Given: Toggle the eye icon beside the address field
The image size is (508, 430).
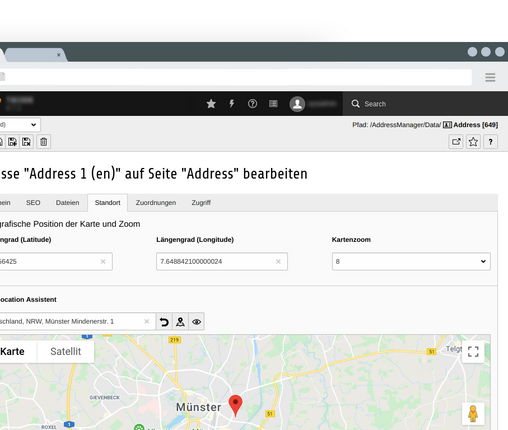Looking at the screenshot, I should click(197, 322).
